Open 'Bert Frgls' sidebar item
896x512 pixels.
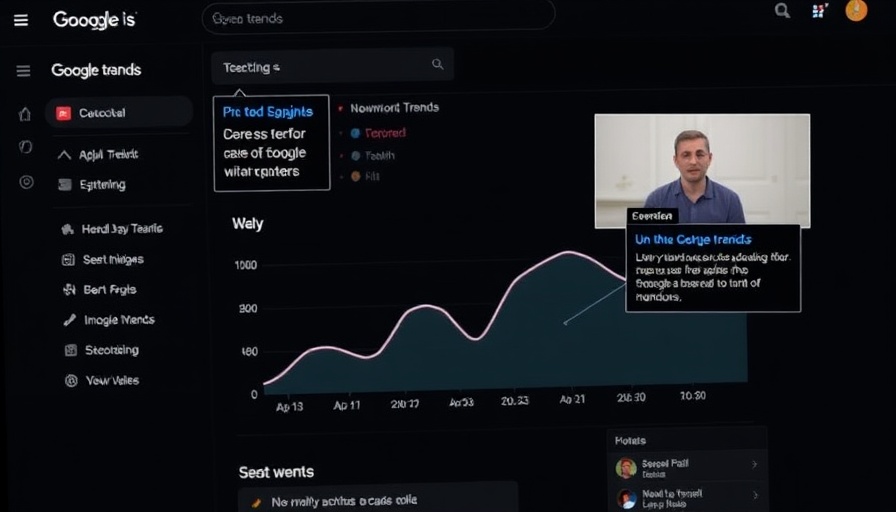coord(110,290)
